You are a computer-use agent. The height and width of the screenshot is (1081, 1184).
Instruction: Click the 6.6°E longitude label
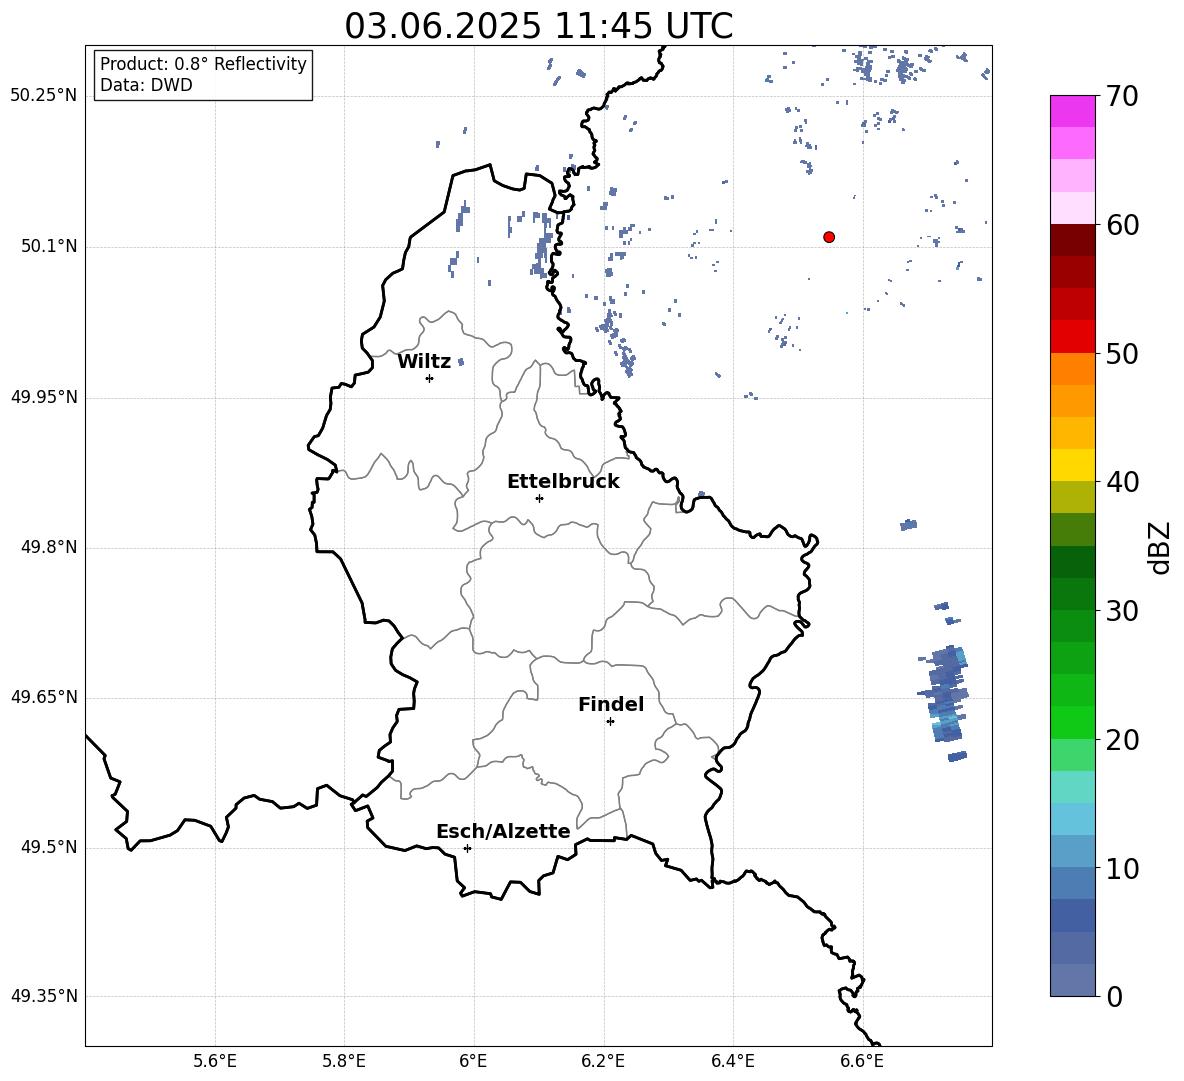(862, 1061)
